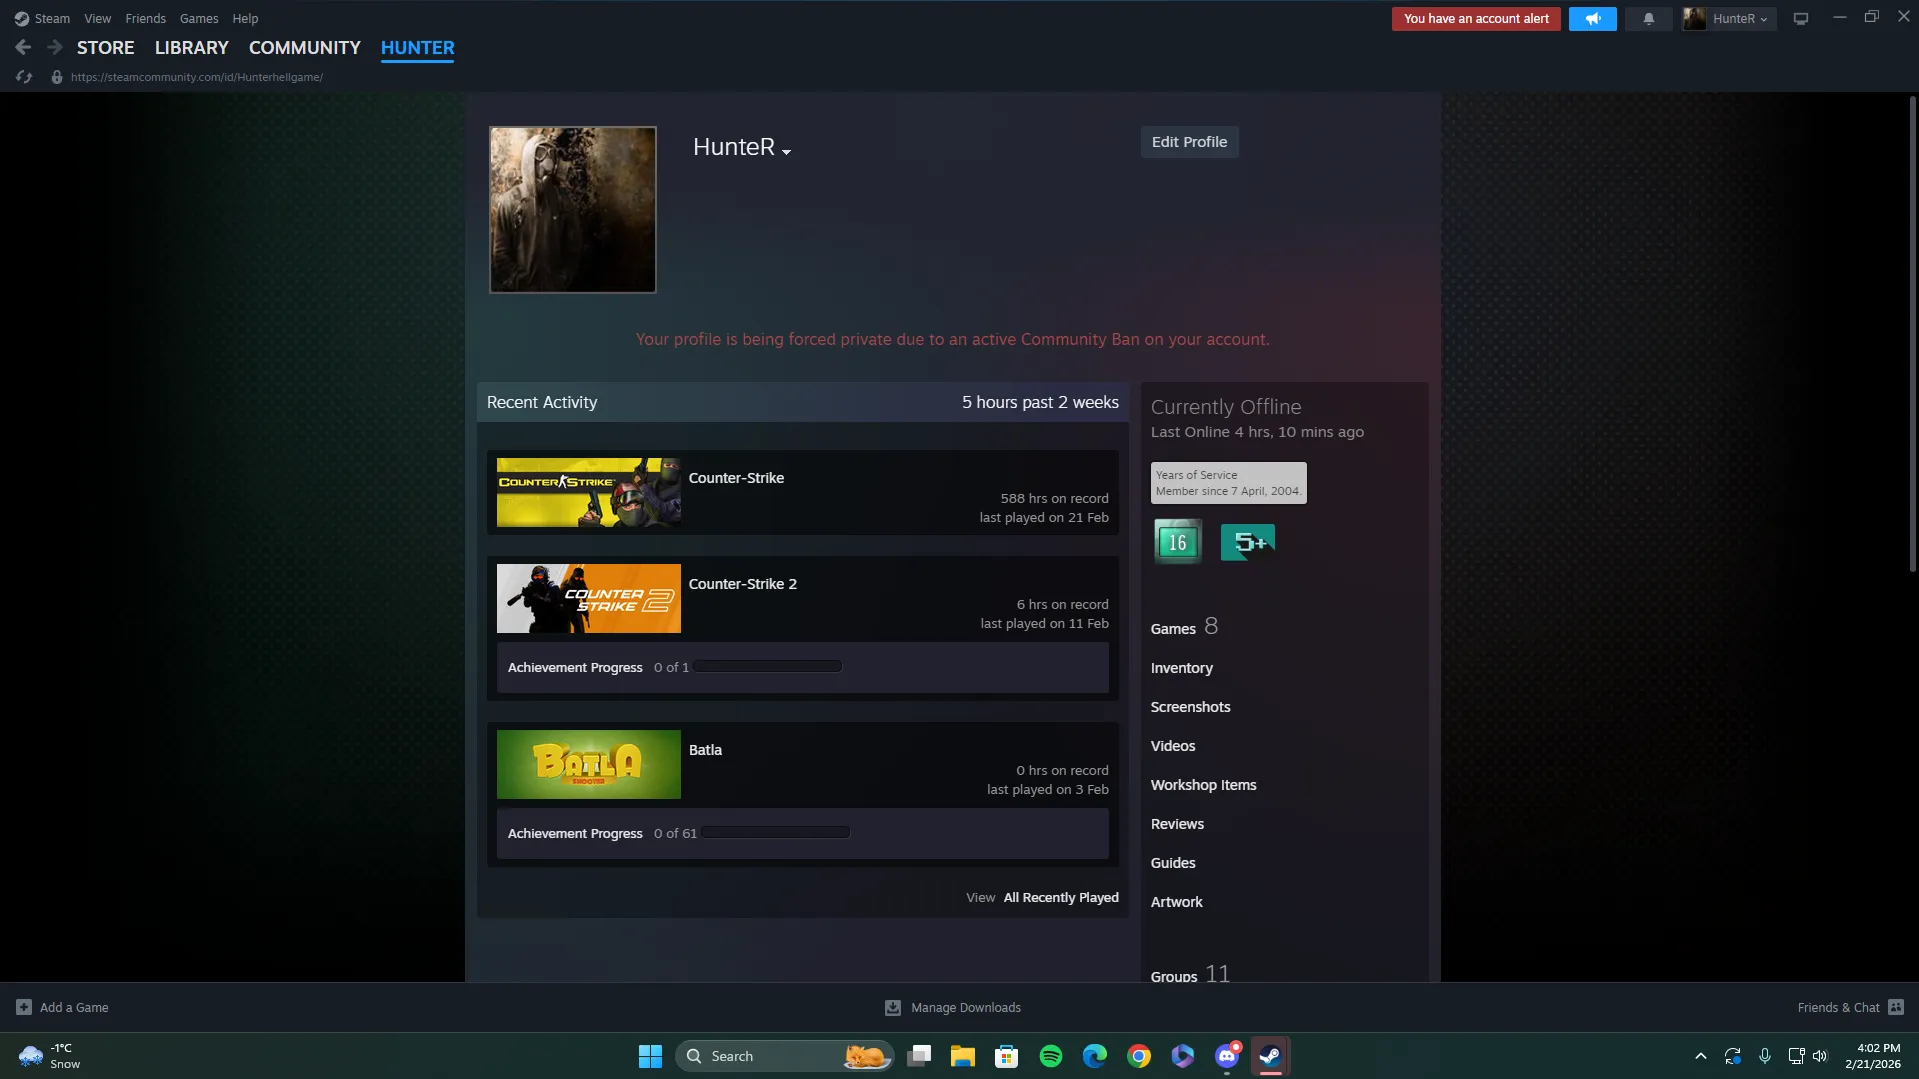Image resolution: width=1919 pixels, height=1079 pixels.
Task: Open the View menu
Action: 97,18
